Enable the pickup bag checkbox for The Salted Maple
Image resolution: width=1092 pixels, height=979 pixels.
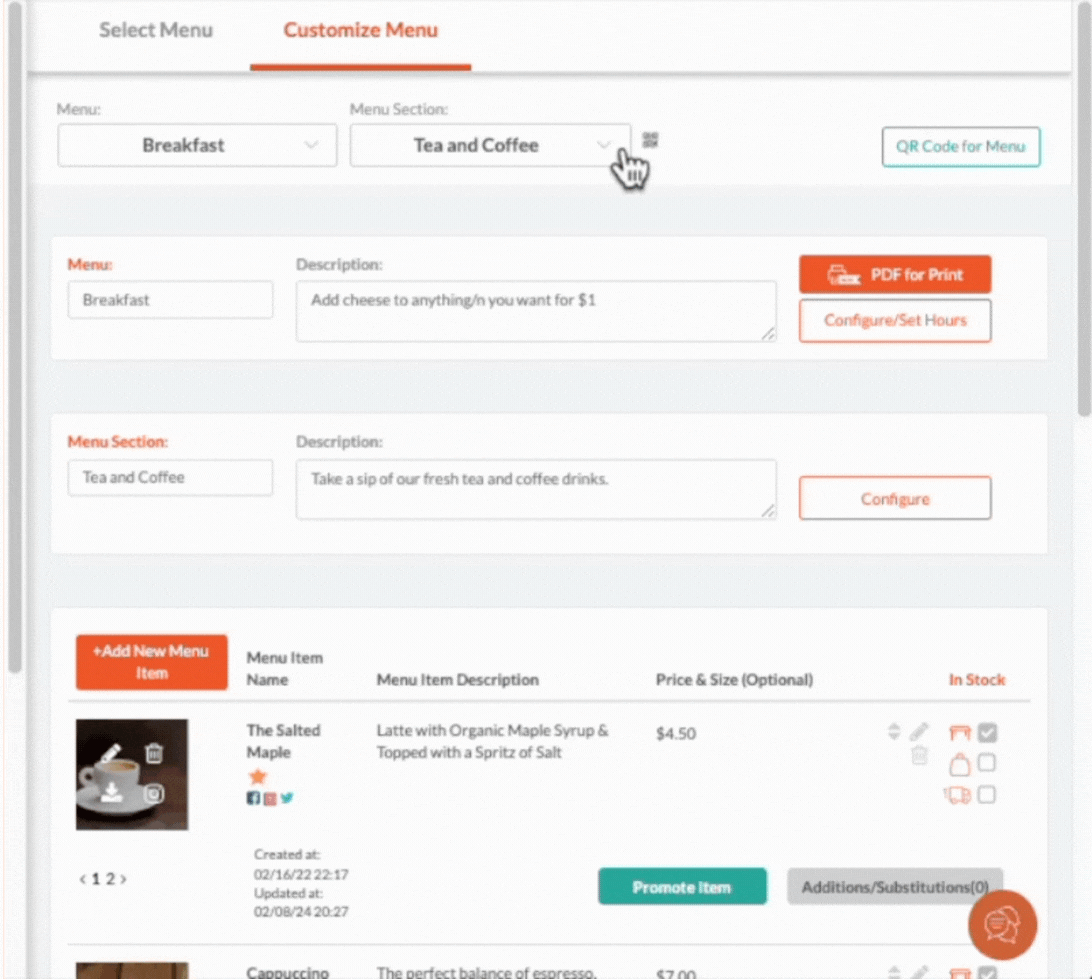point(987,762)
